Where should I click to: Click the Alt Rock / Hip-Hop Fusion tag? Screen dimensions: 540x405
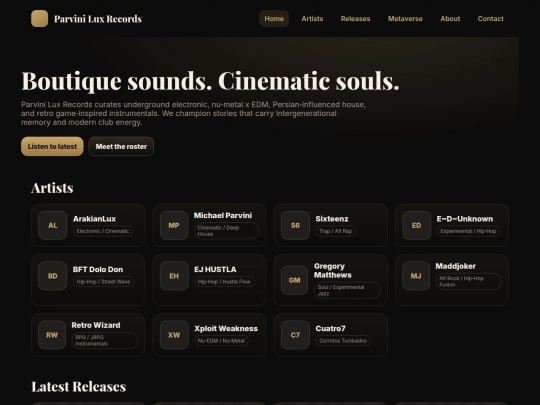tap(468, 281)
